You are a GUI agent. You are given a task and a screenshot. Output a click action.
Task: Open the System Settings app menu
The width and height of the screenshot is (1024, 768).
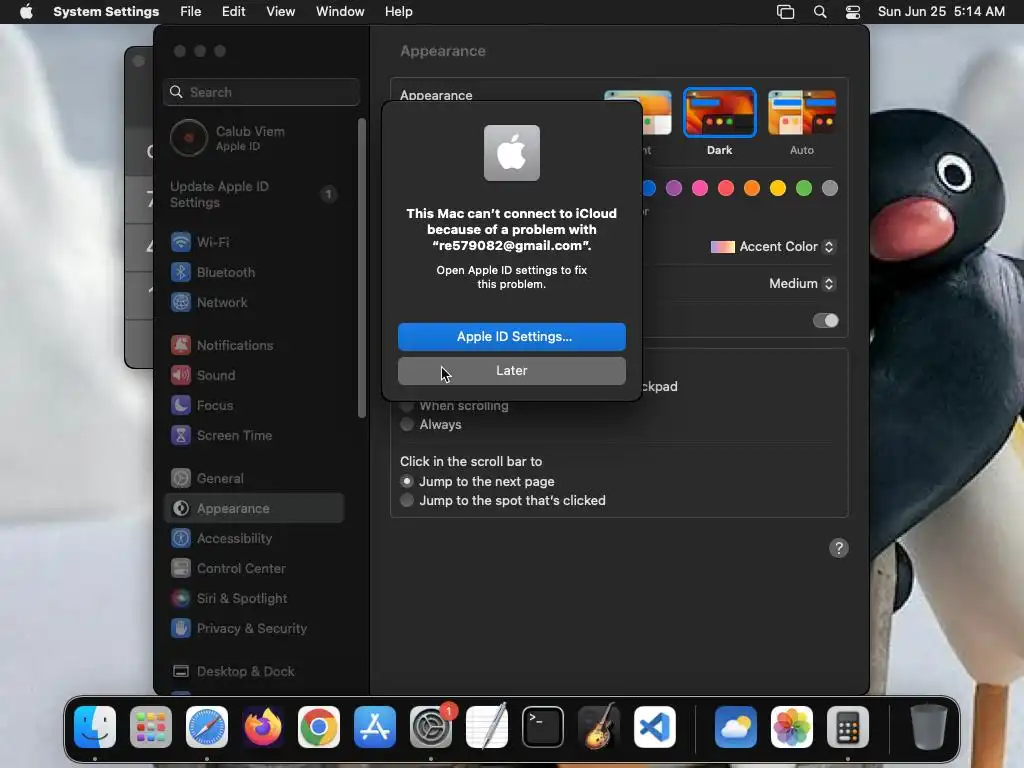[x=106, y=12]
